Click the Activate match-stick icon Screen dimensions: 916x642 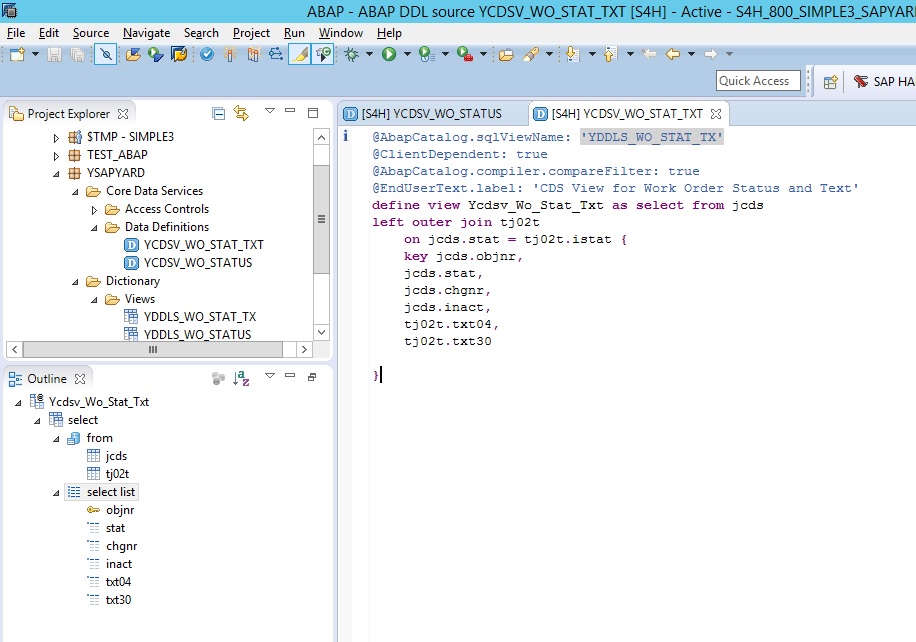[230, 54]
